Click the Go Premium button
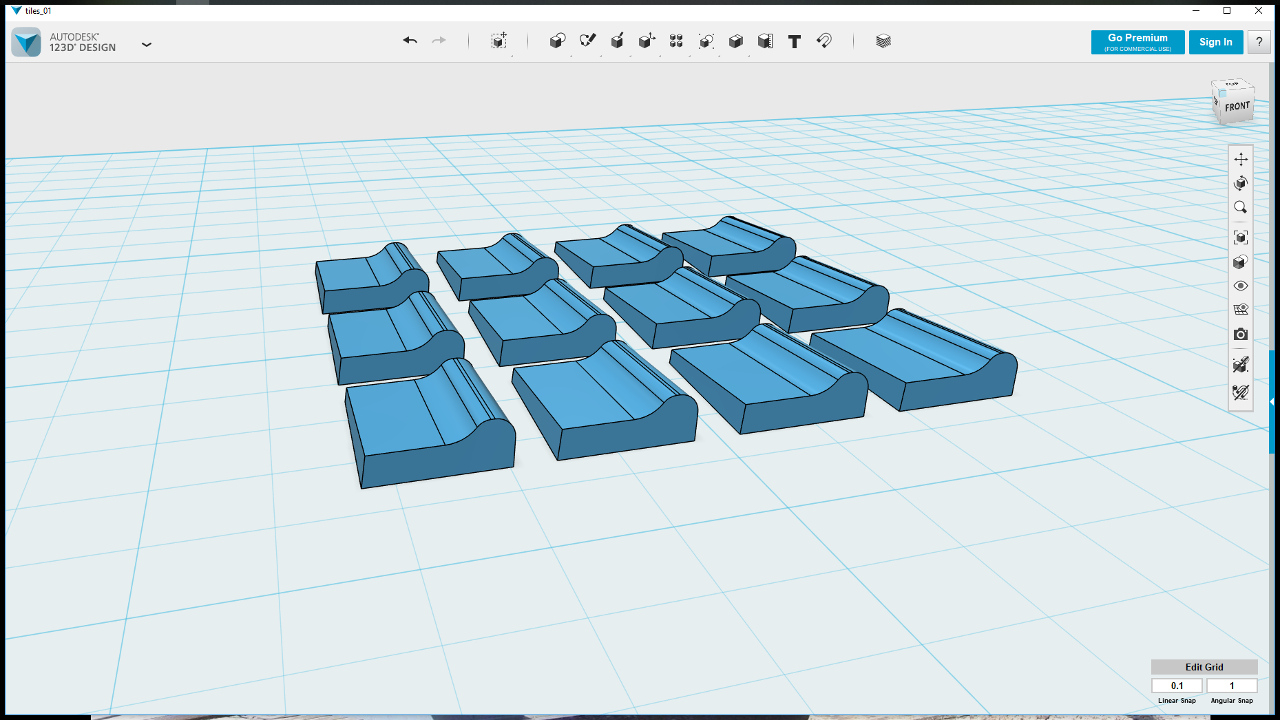This screenshot has height=720, width=1280. tap(1138, 42)
